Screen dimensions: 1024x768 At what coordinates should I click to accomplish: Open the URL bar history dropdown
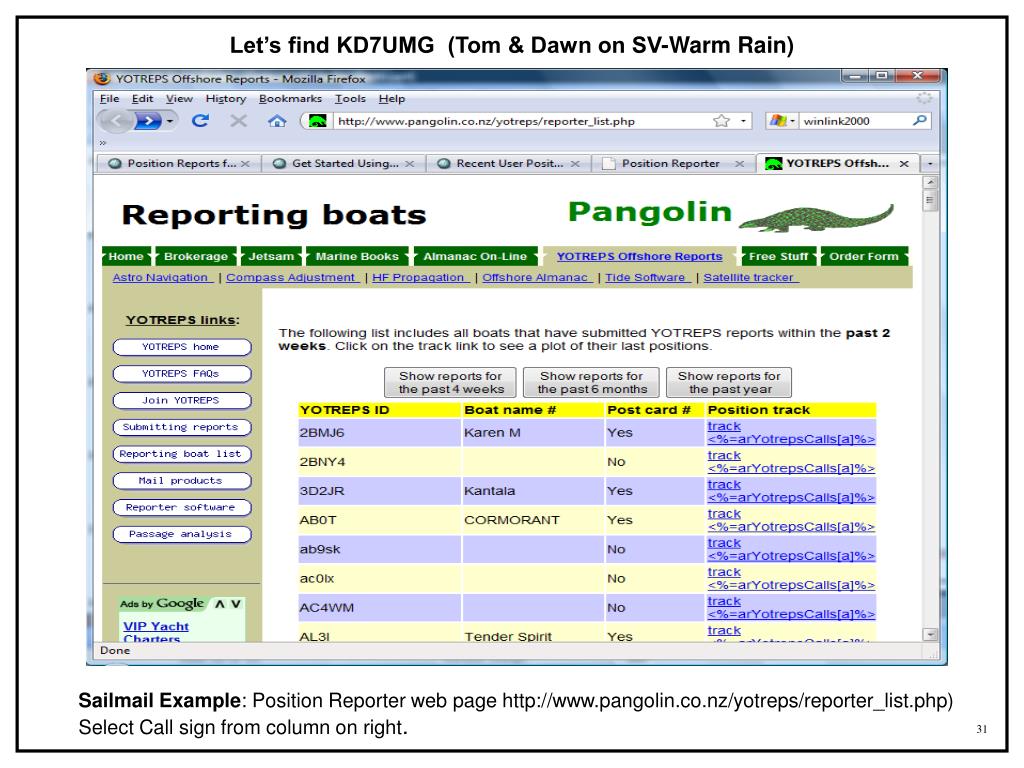pyautogui.click(x=743, y=121)
